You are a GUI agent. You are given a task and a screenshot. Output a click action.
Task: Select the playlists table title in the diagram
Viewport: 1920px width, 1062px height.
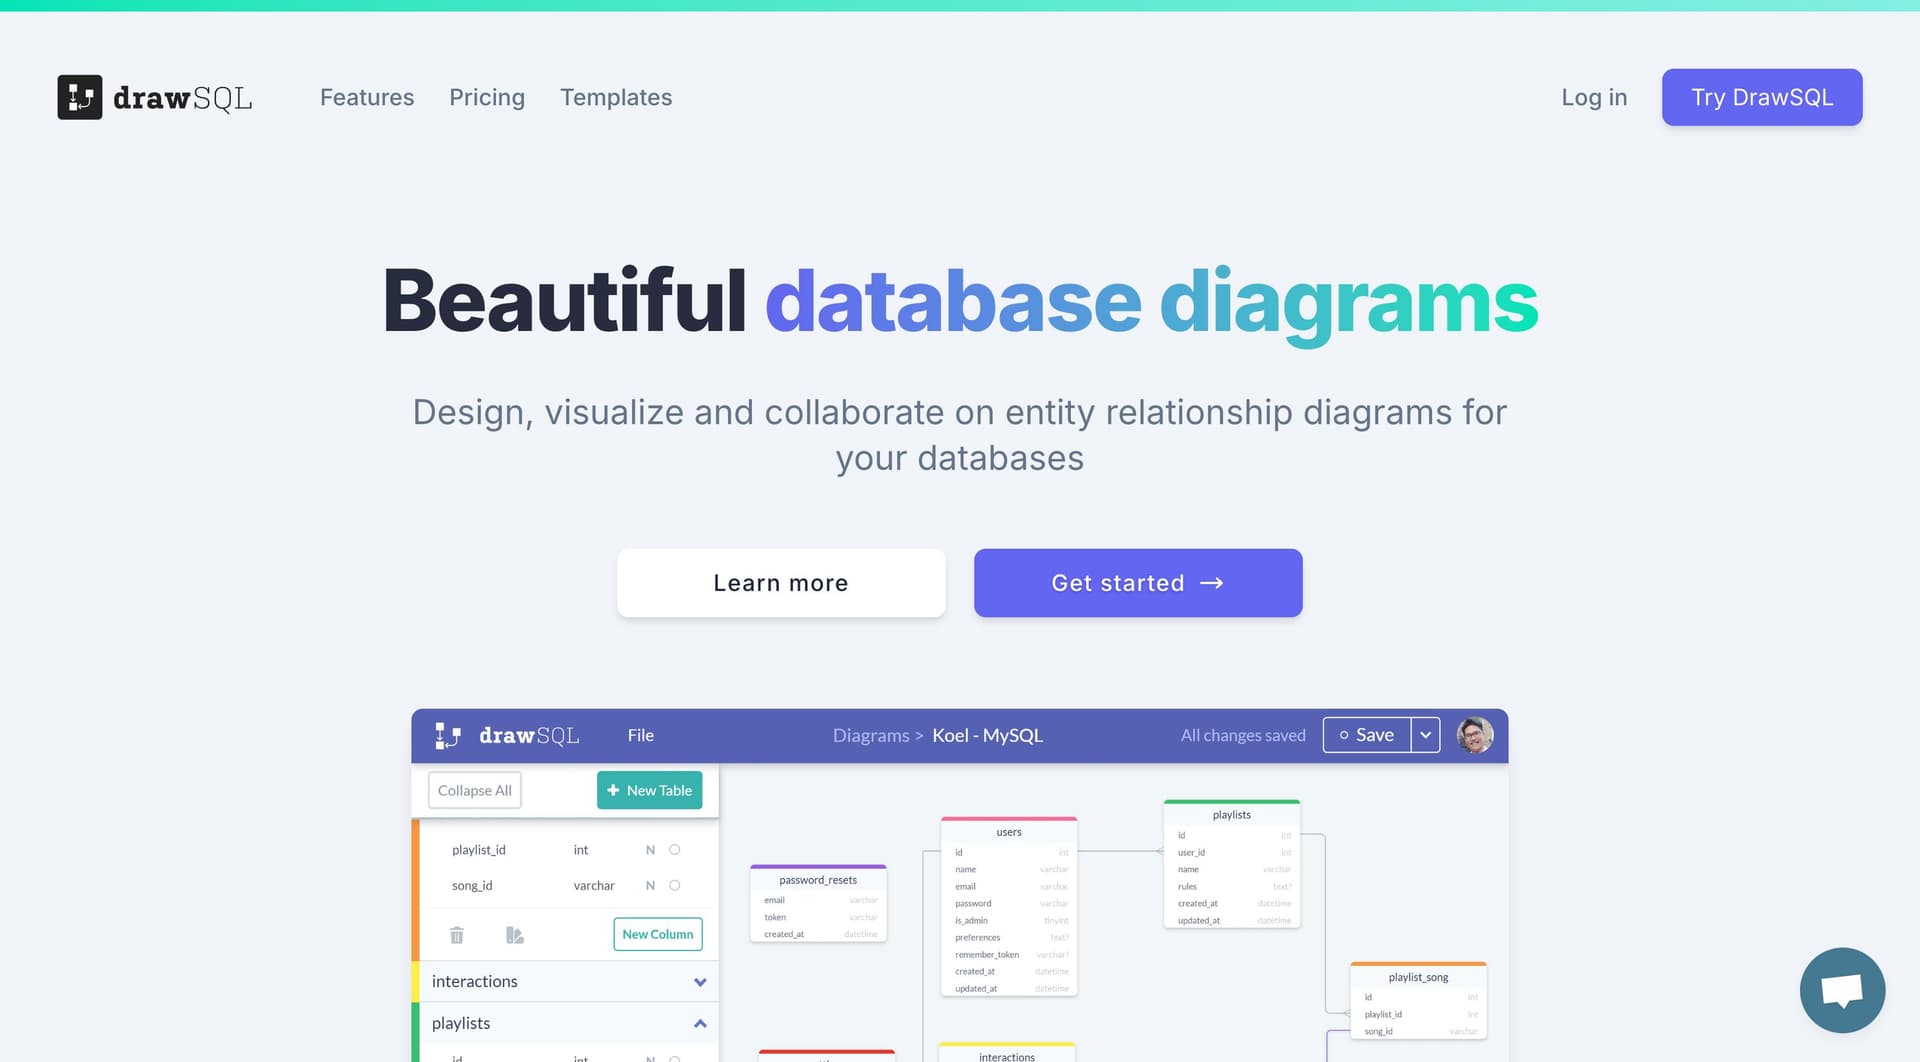(1232, 815)
